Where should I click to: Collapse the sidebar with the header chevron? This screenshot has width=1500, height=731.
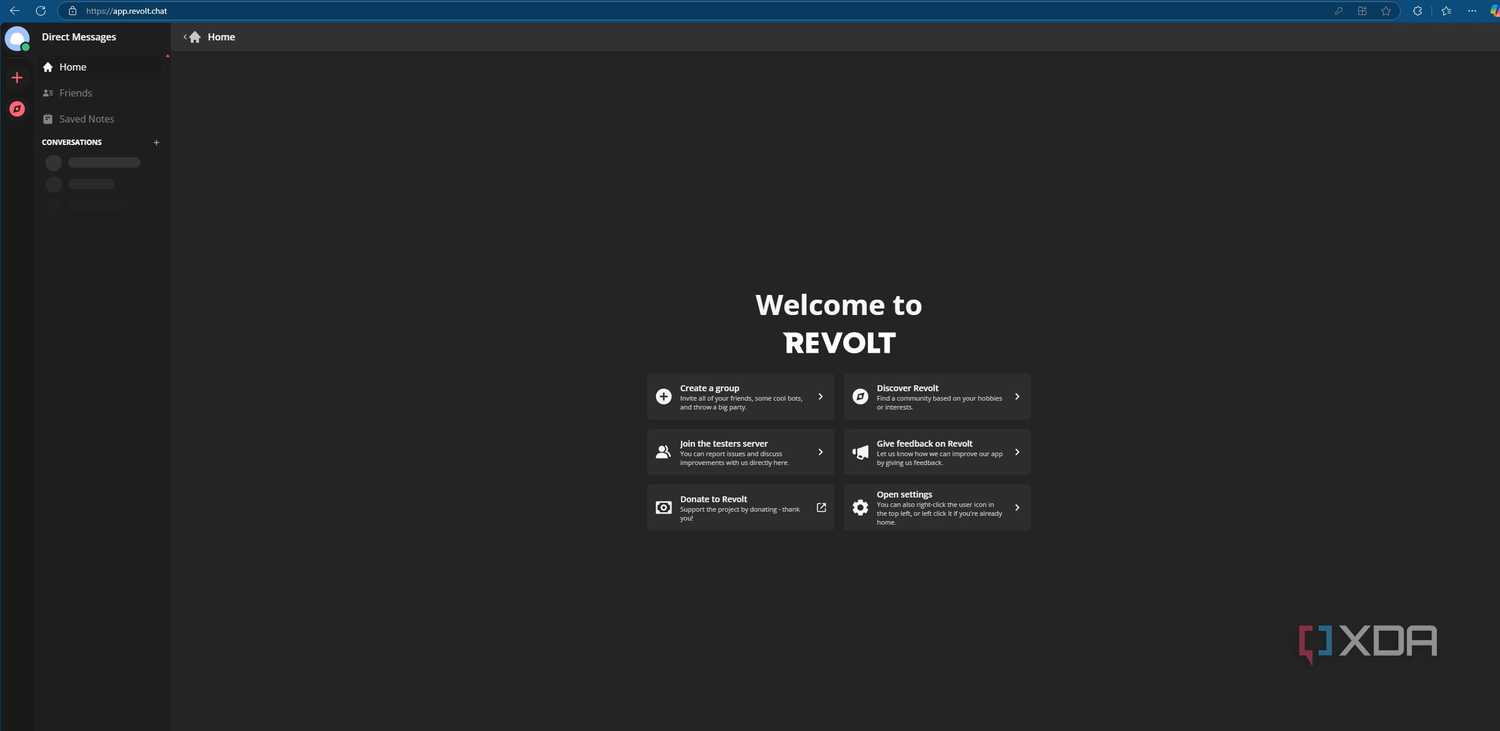pyautogui.click(x=185, y=37)
